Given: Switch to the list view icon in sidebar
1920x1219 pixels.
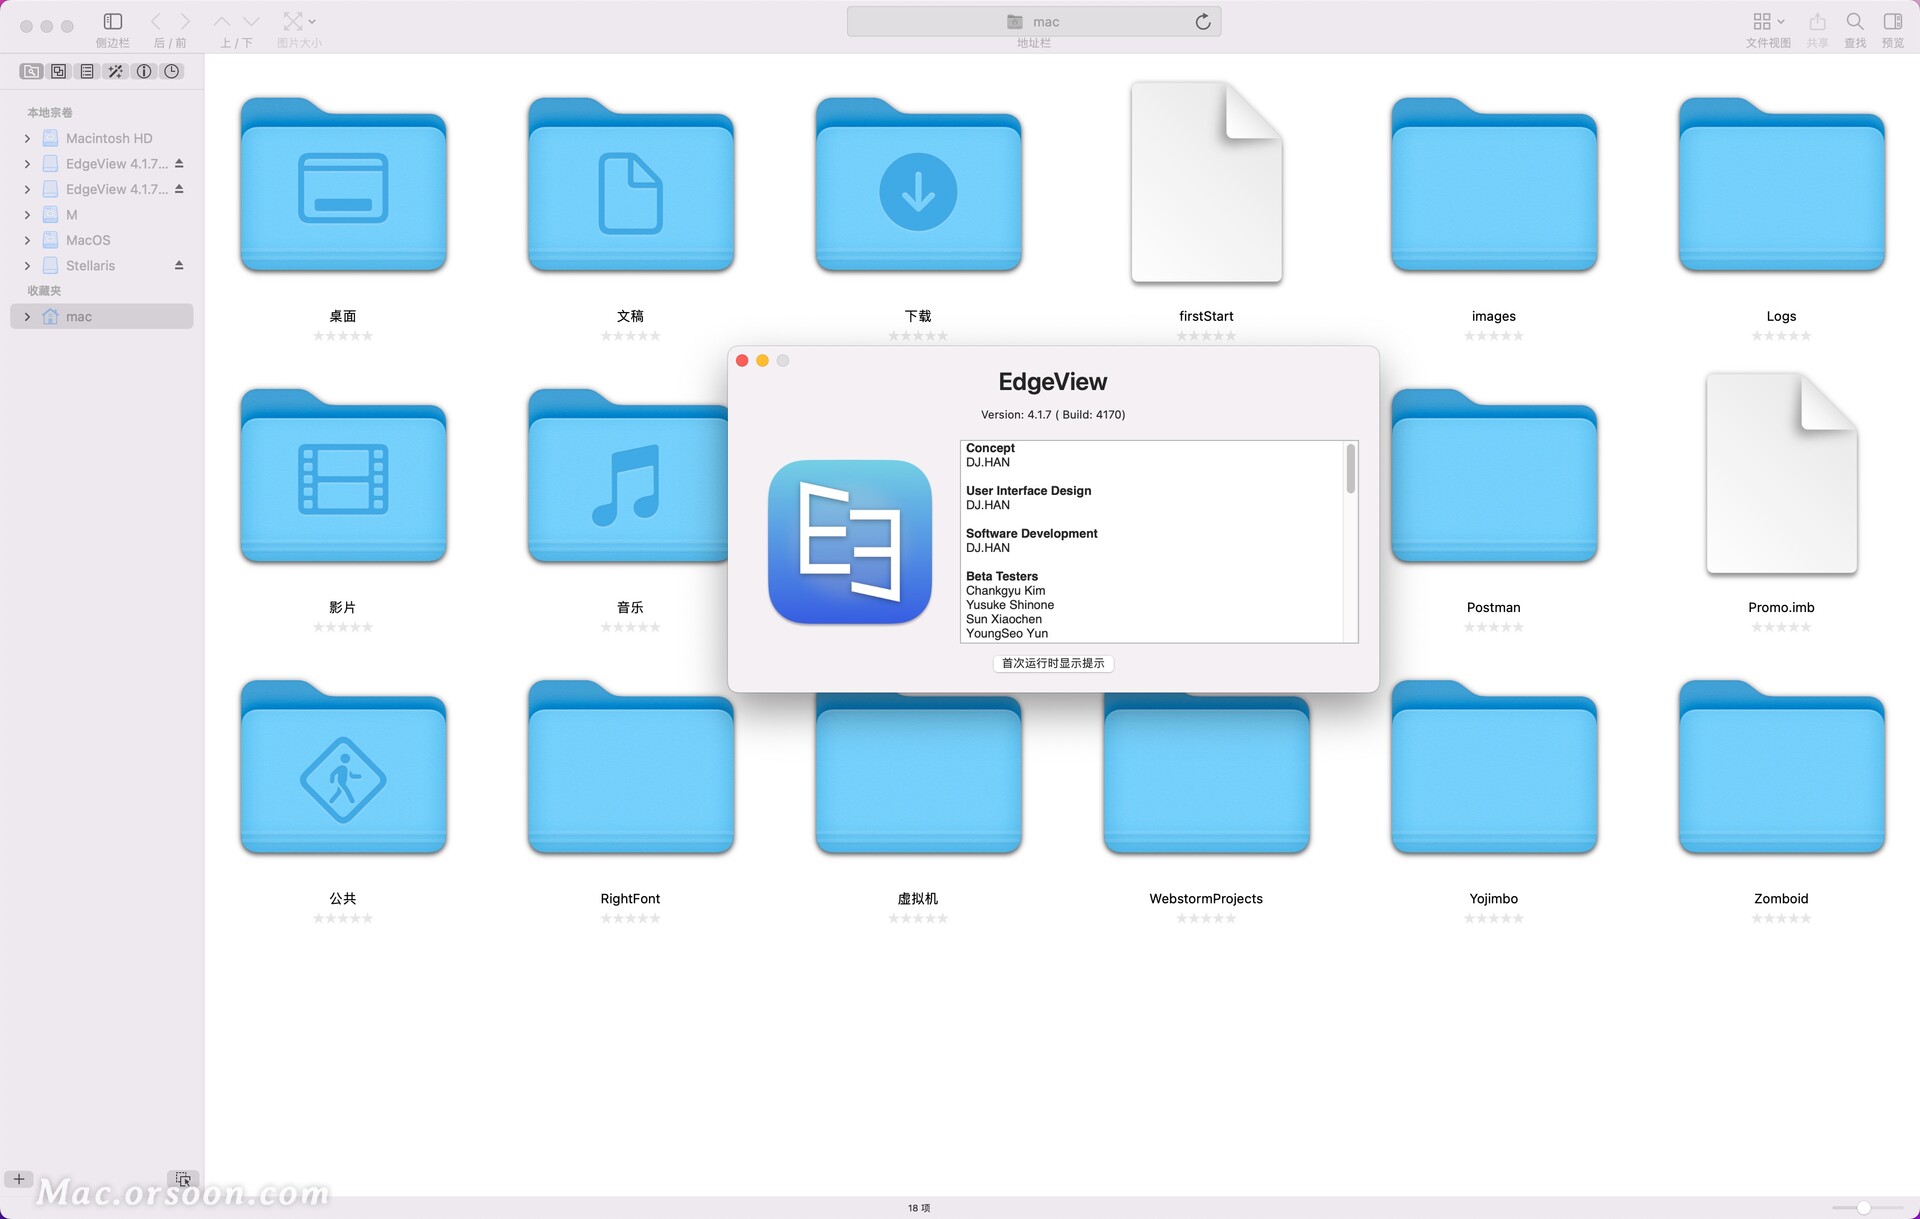Looking at the screenshot, I should tap(86, 71).
